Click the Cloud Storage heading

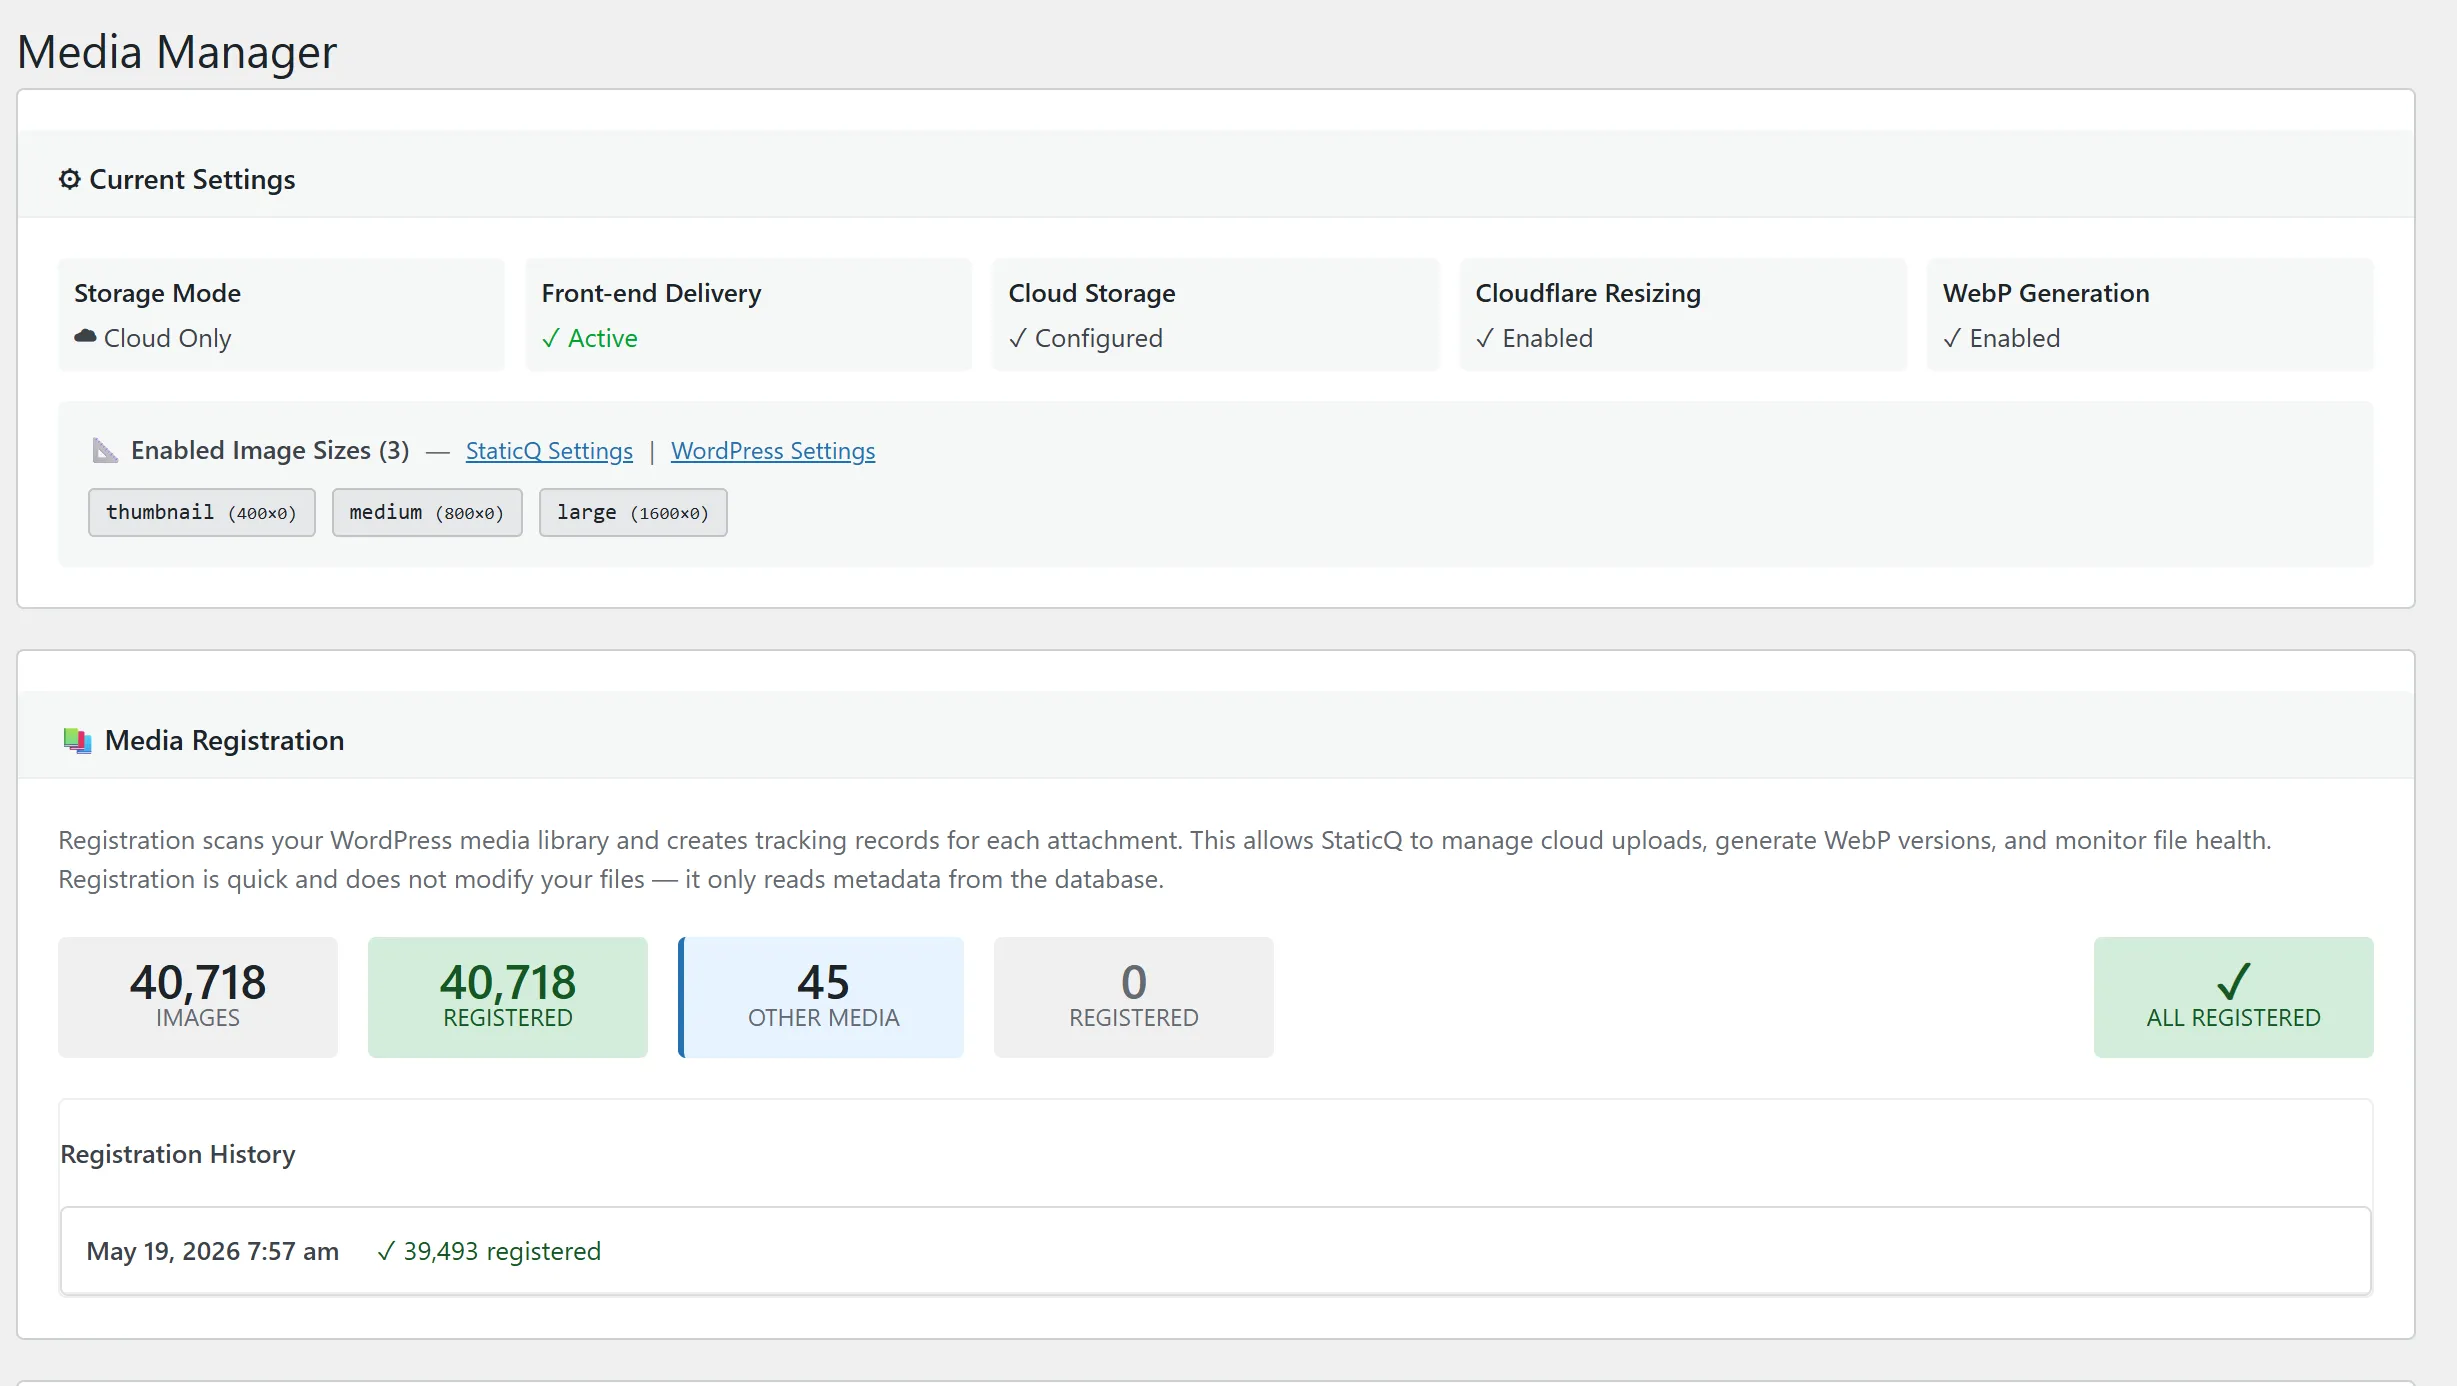click(1091, 293)
